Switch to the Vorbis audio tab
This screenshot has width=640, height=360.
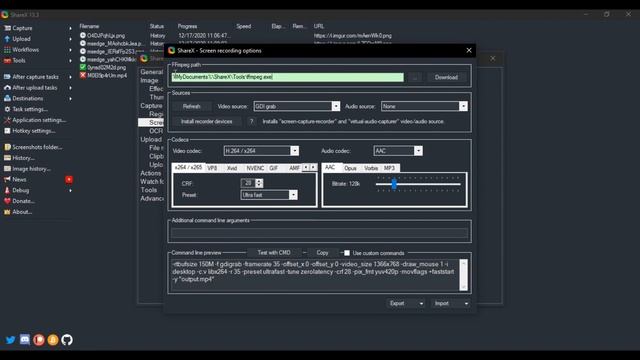click(x=371, y=168)
